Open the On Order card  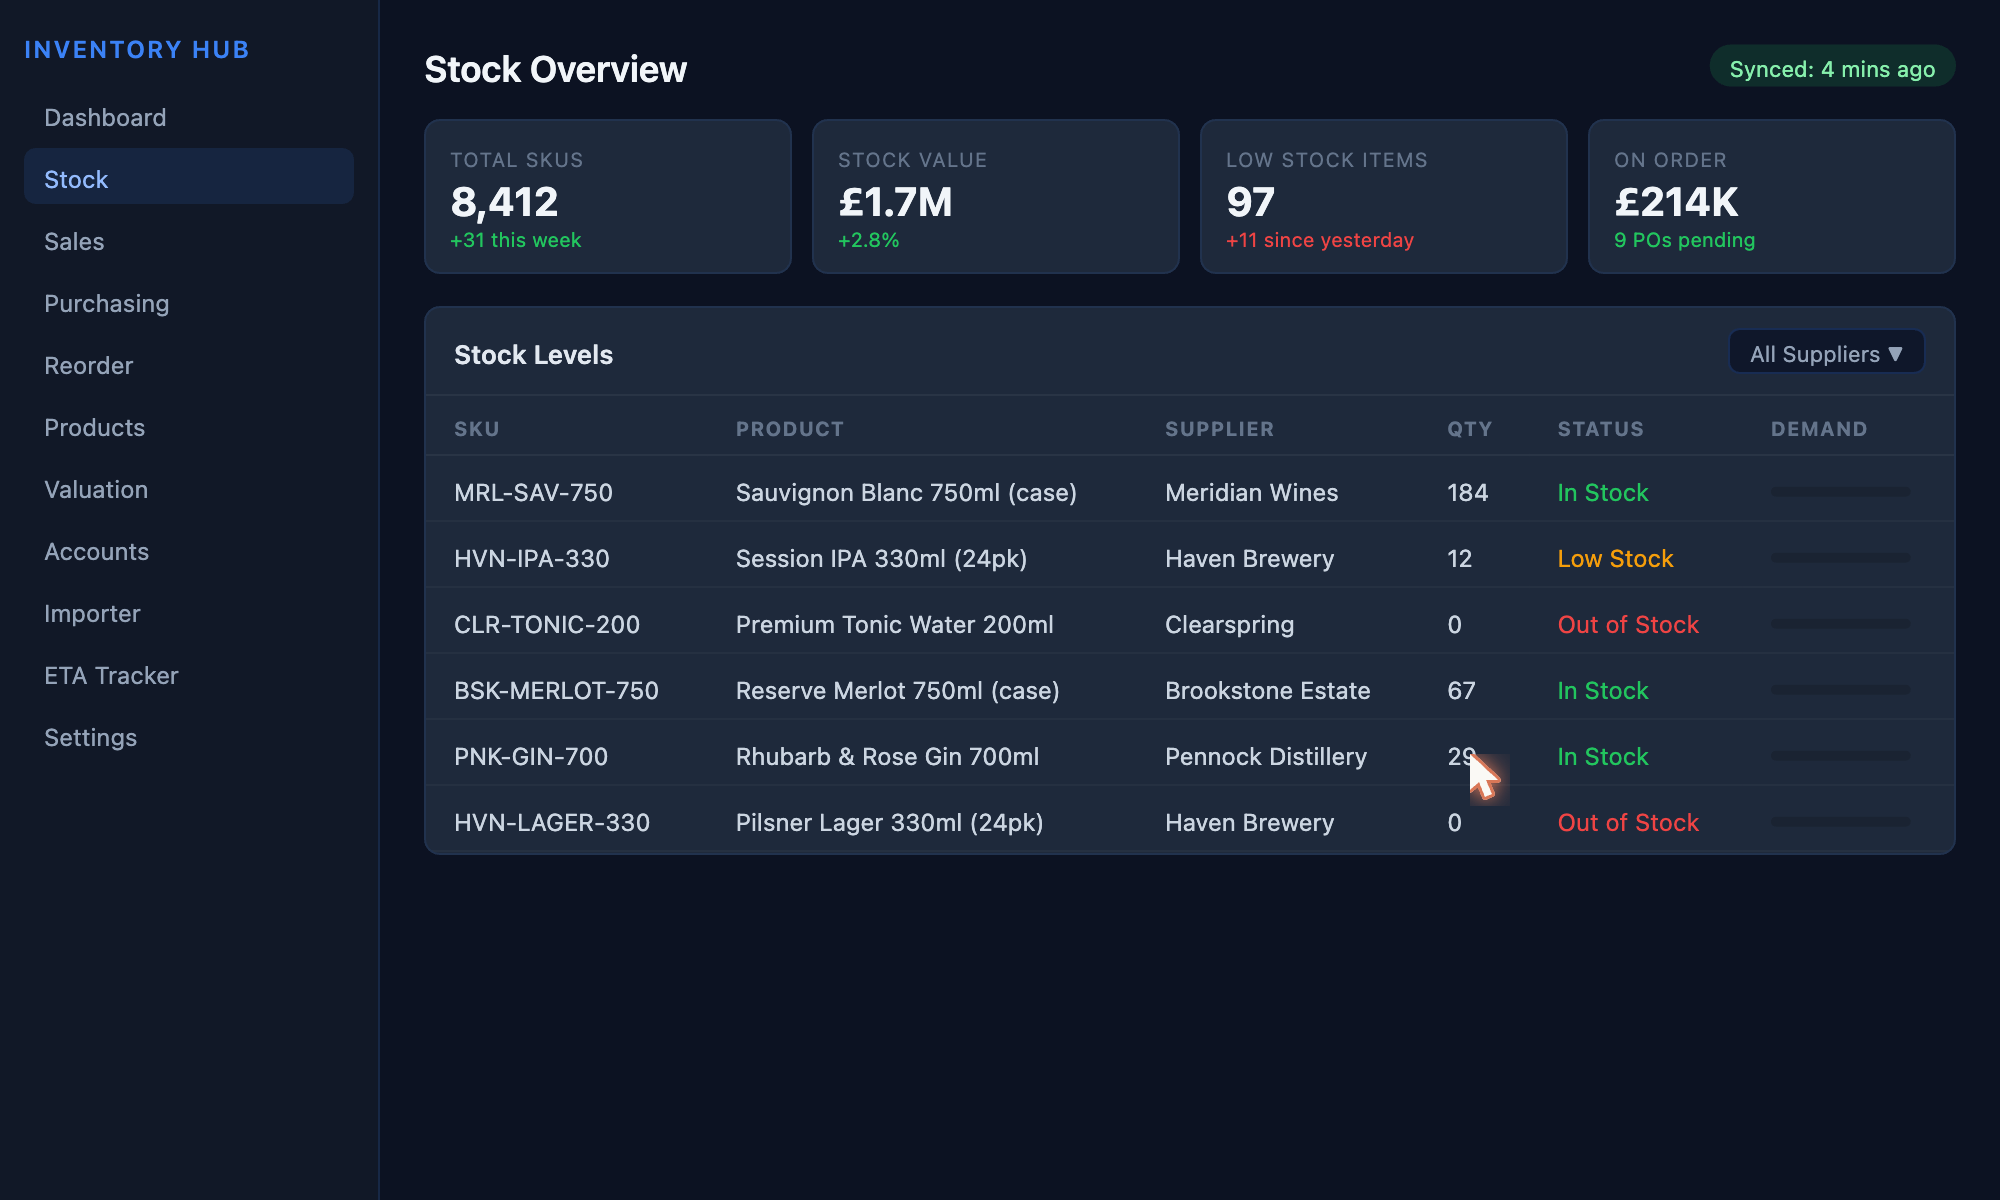(1772, 196)
